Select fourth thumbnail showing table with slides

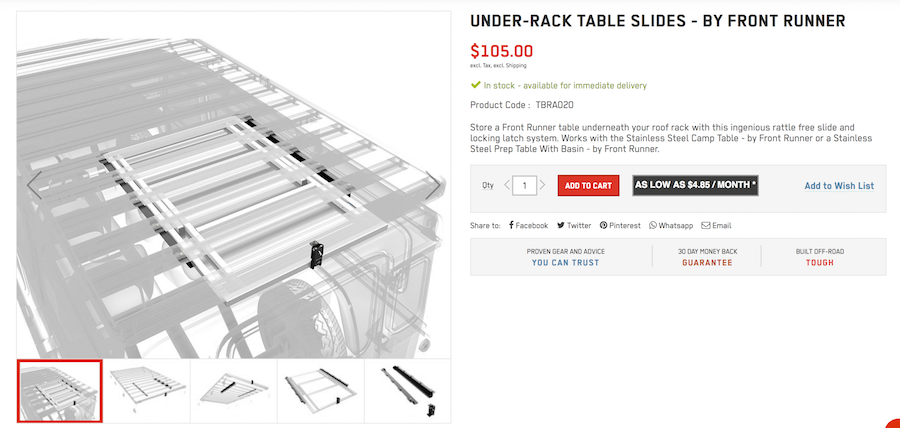pyautogui.click(x=320, y=390)
